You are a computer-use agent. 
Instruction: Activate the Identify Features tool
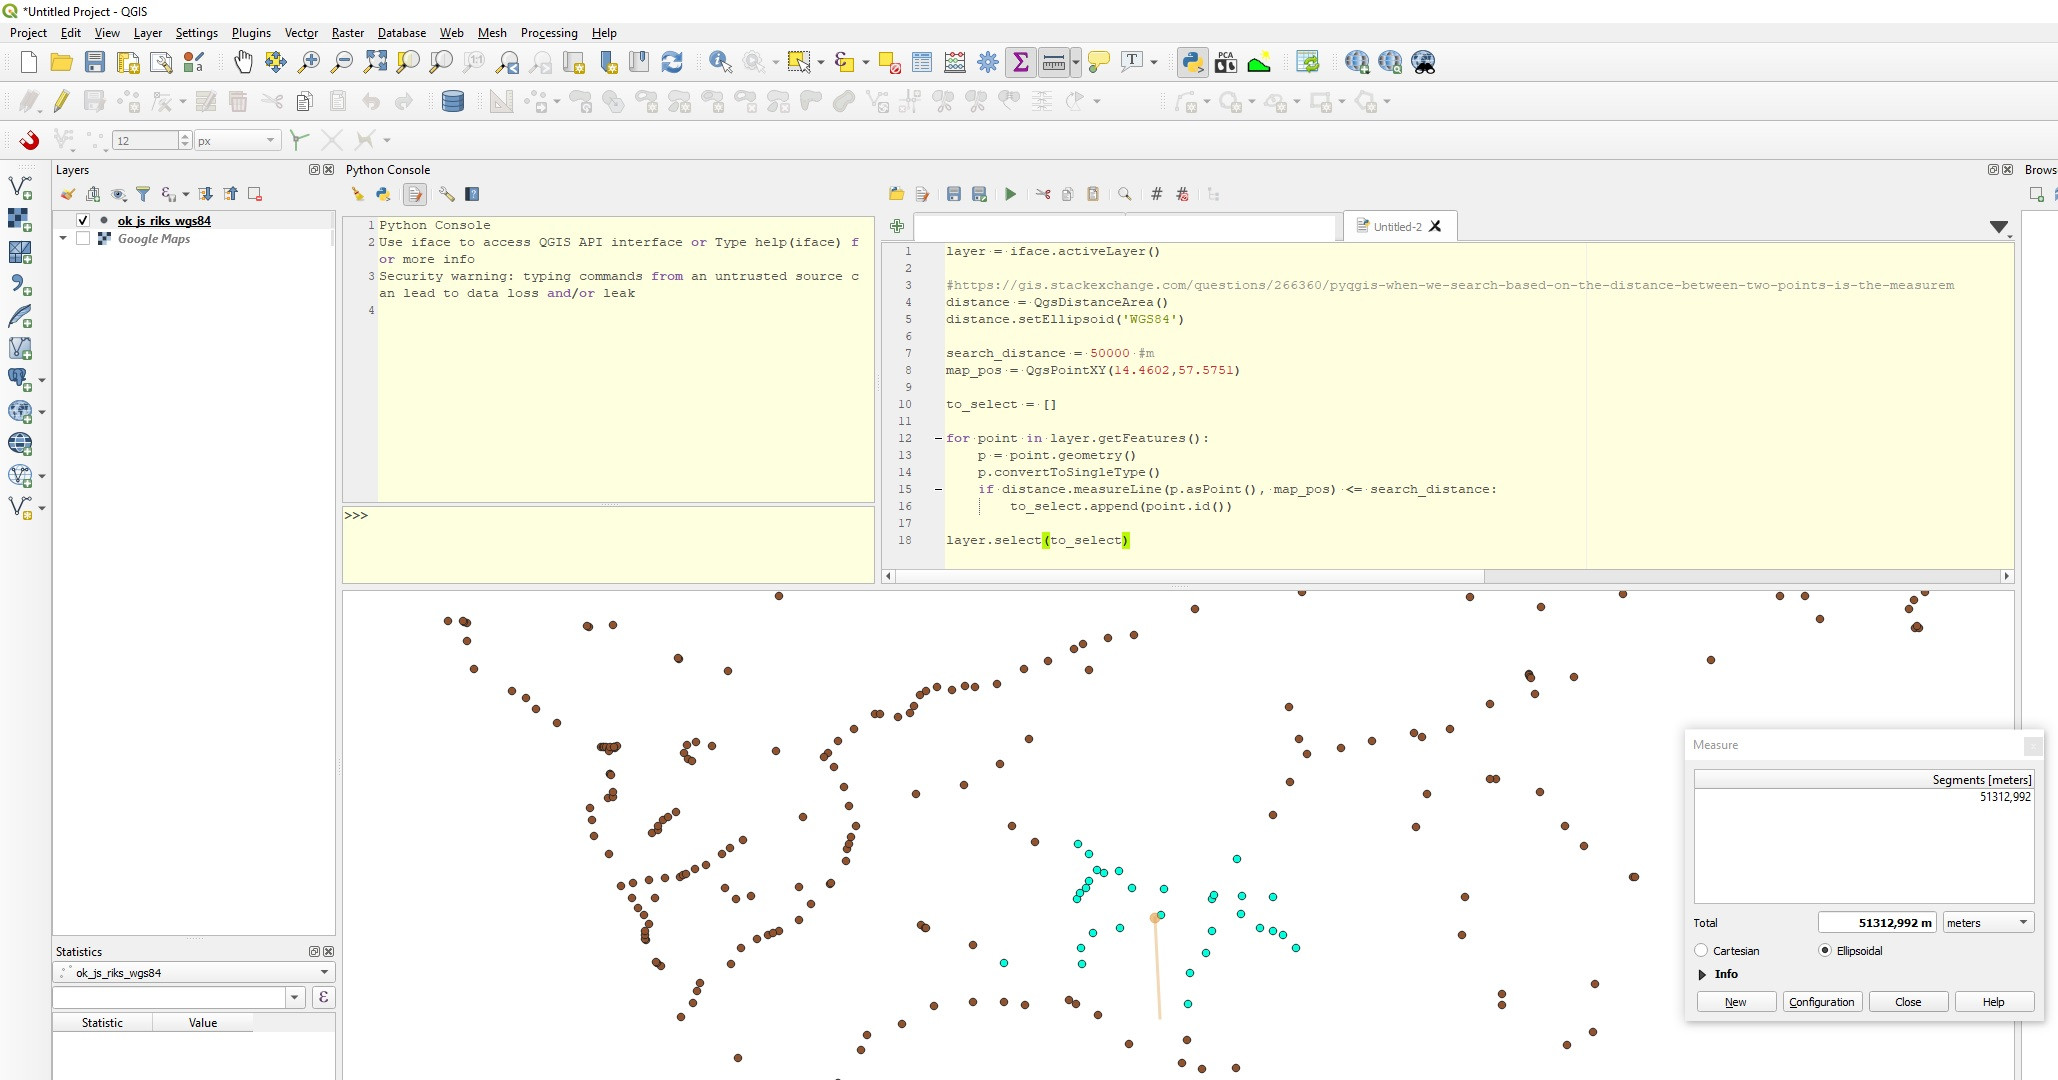click(720, 62)
